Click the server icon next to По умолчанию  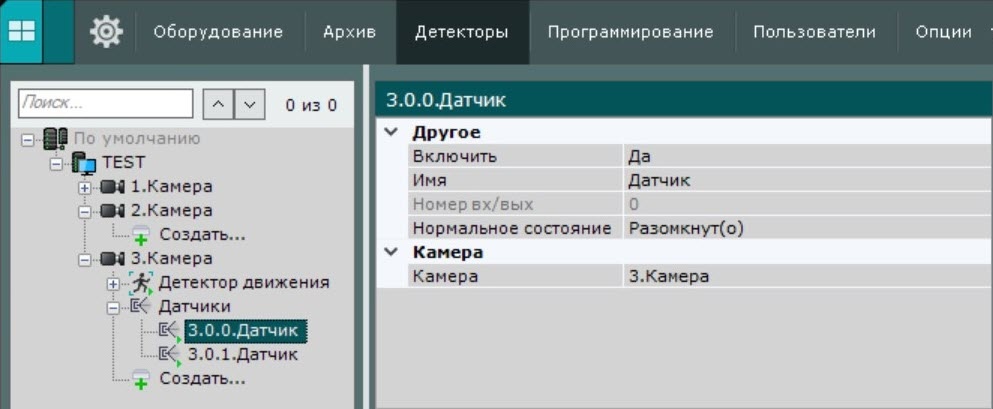56,138
